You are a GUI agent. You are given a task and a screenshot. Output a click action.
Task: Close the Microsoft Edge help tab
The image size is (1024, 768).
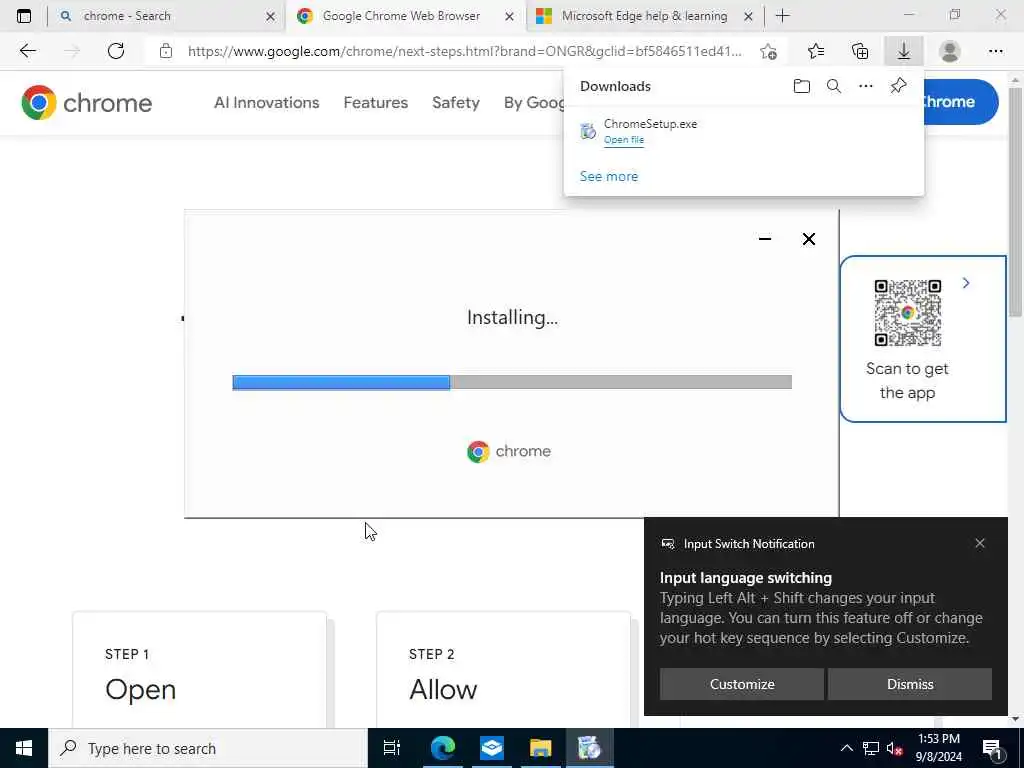point(748,16)
